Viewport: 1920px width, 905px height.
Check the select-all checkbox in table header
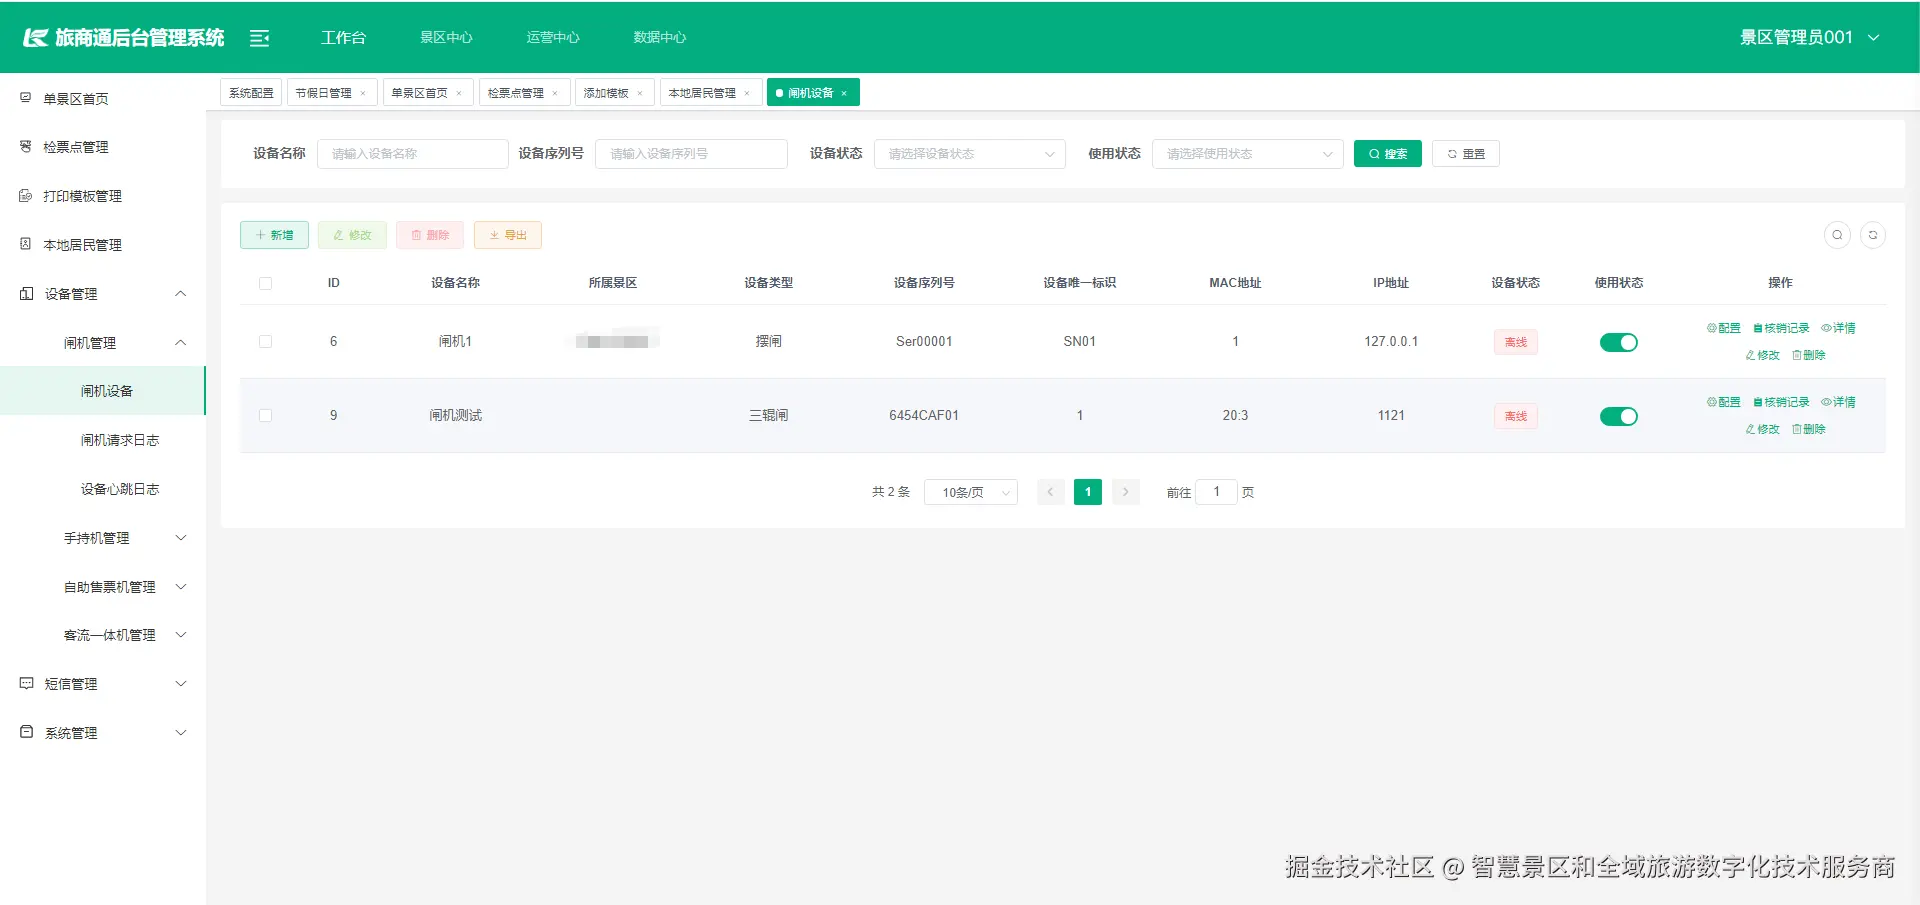point(265,283)
